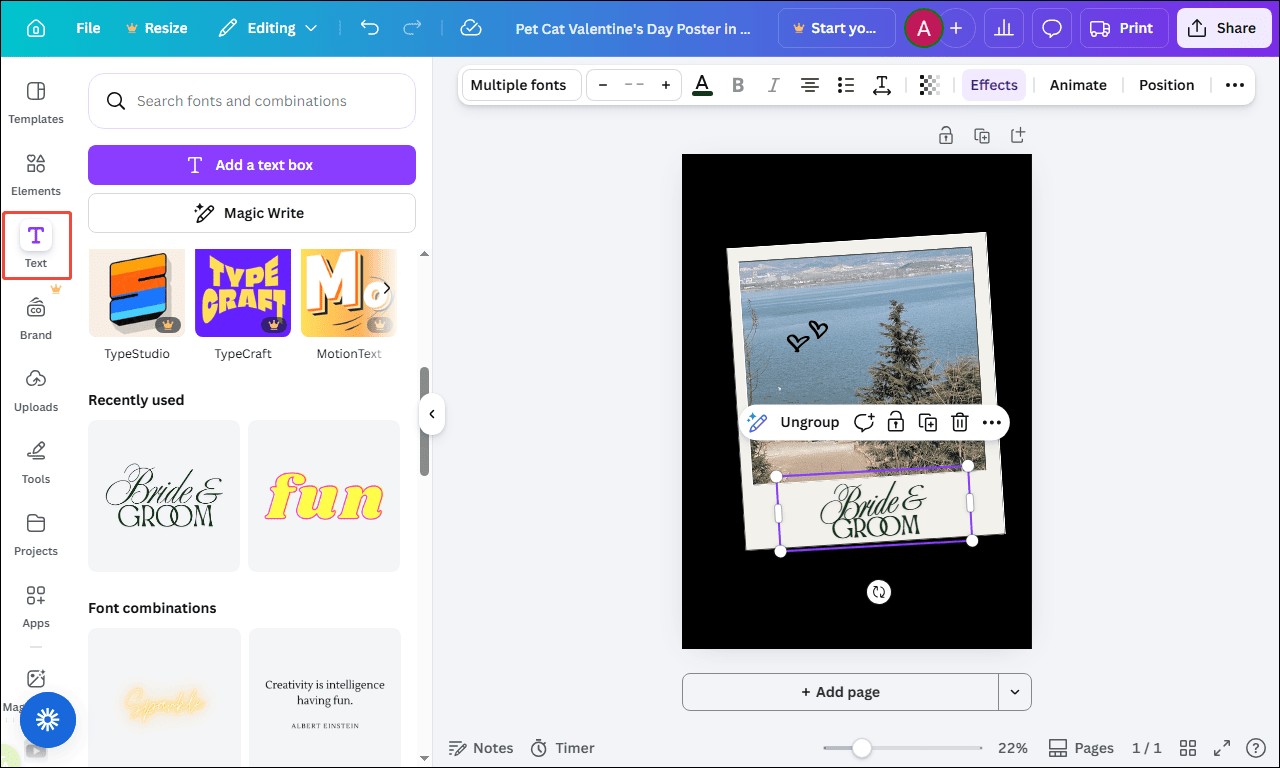
Task: Open the text color picker
Action: click(x=702, y=85)
